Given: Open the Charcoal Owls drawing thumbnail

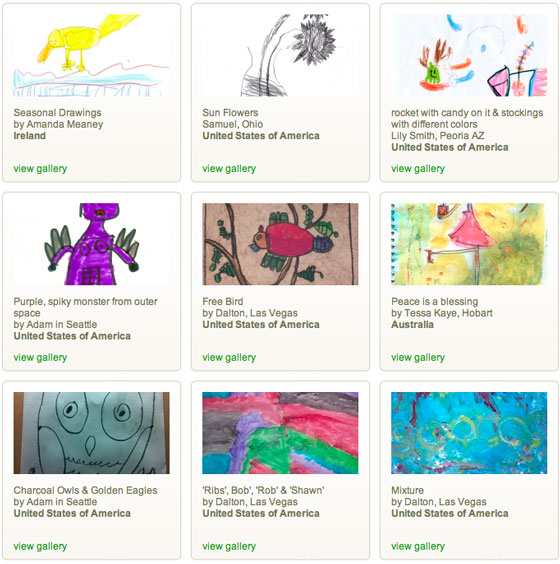Looking at the screenshot, I should (91, 433).
